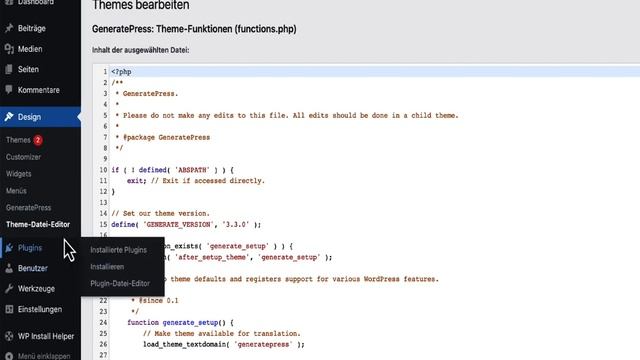Open the Customizer submenu link
This screenshot has height=360, width=640.
tap(23, 157)
